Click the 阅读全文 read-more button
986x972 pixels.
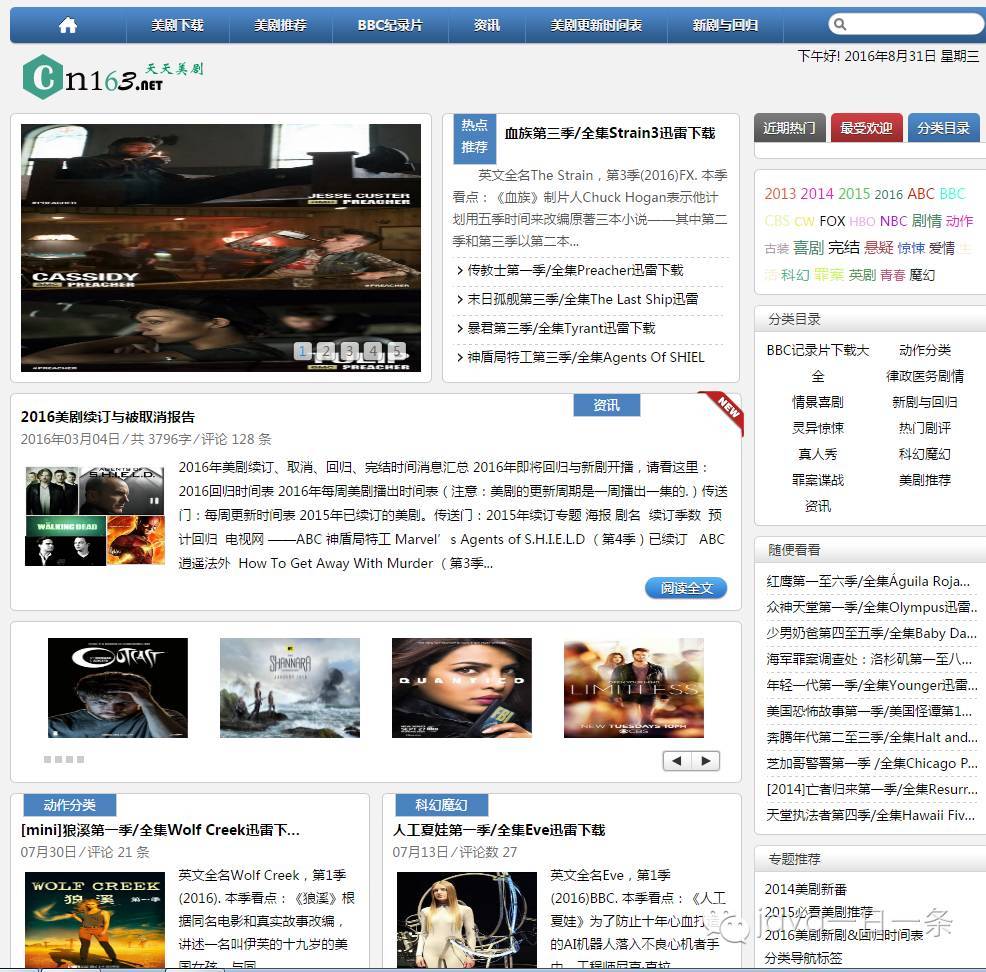click(x=686, y=589)
